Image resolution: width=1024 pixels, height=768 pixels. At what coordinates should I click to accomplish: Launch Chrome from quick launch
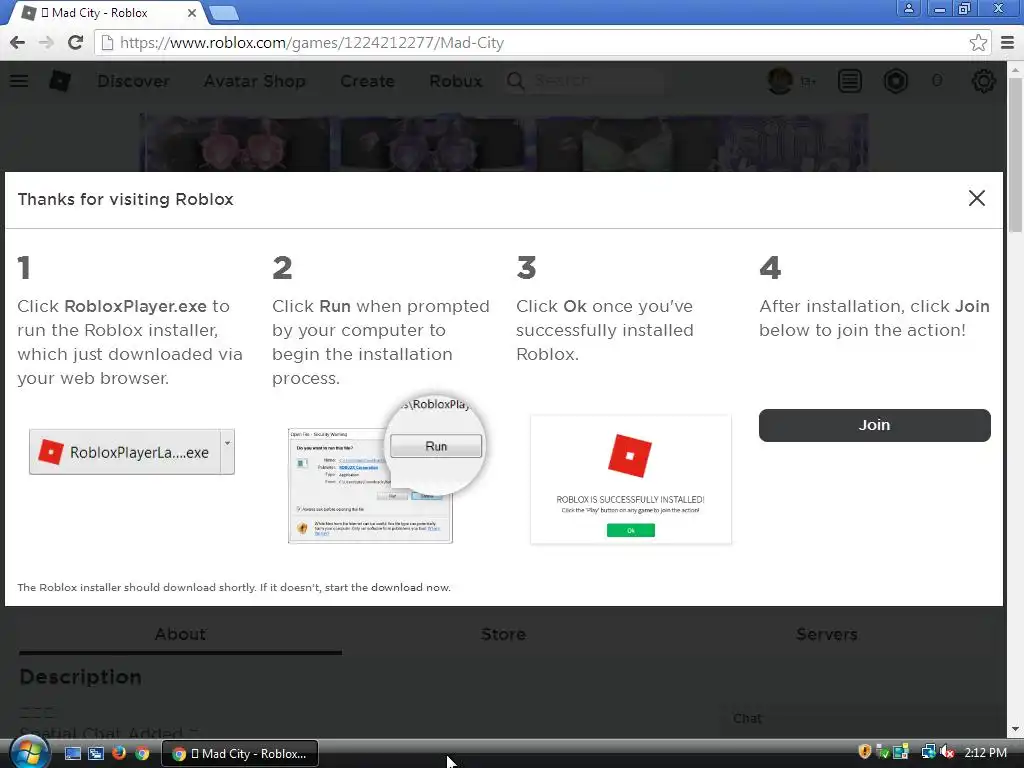(142, 754)
